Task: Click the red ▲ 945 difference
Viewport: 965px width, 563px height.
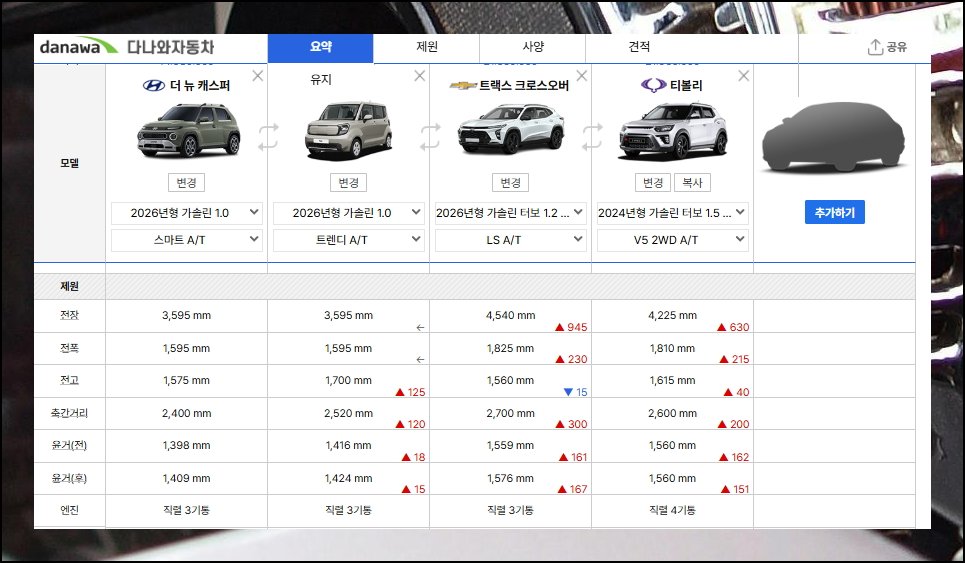Action: pyautogui.click(x=571, y=327)
